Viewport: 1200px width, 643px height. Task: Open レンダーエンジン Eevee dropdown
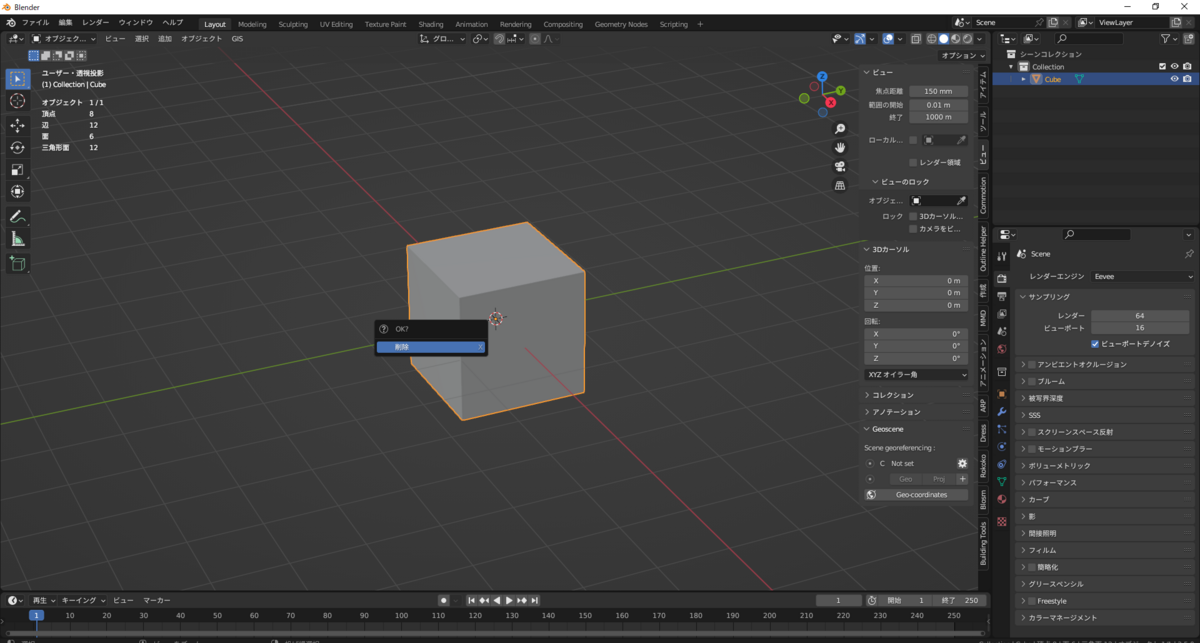coord(1142,276)
